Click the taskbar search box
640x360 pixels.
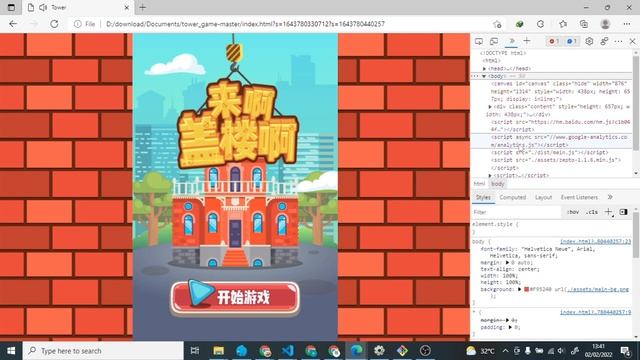click(103, 351)
